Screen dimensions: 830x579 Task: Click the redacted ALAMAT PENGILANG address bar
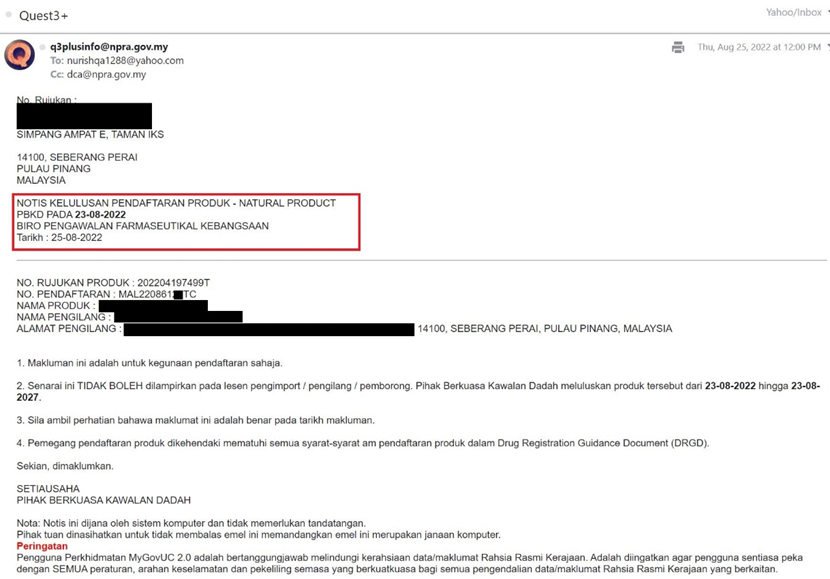coord(268,329)
